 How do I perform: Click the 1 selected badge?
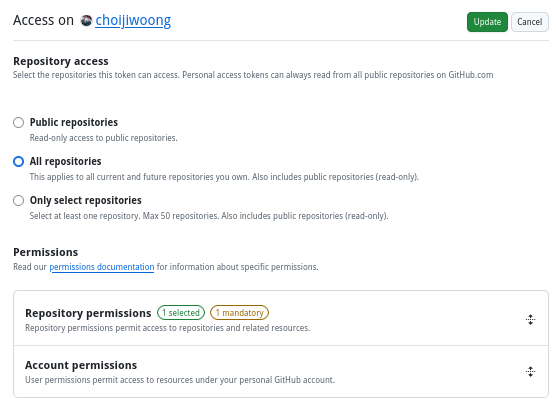(x=181, y=312)
